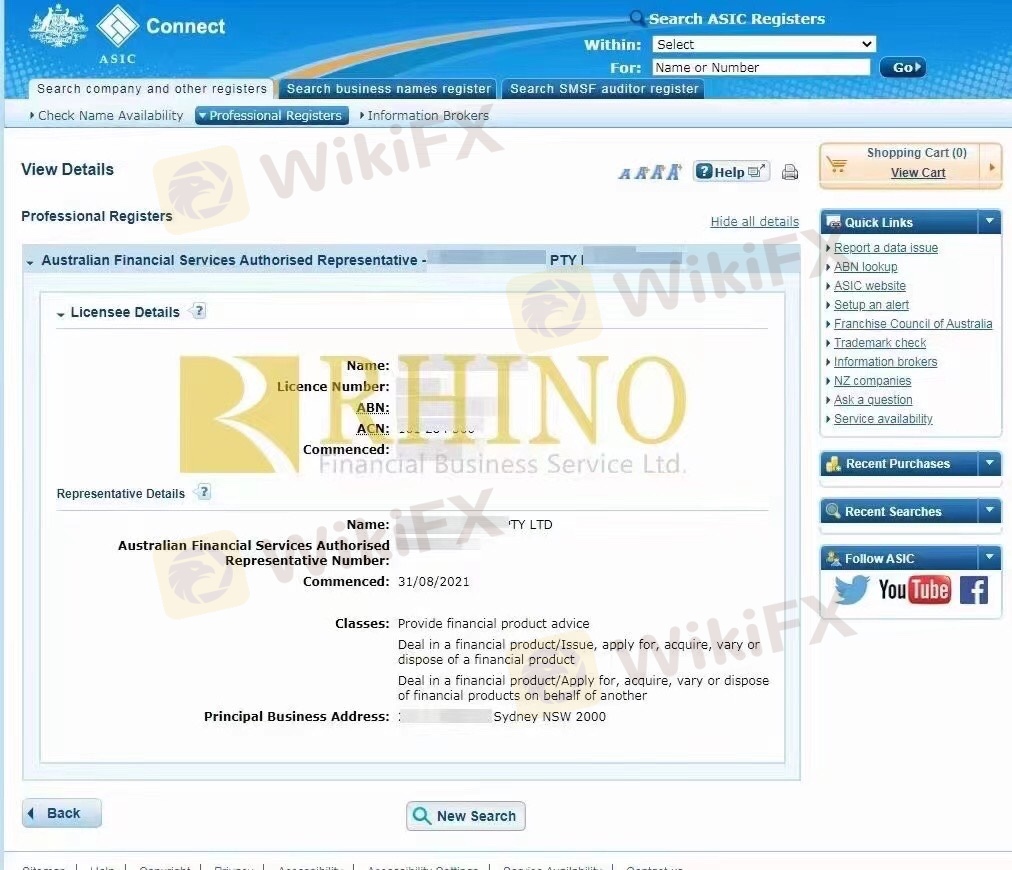Viewport: 1012px width, 870px height.
Task: Expand the Recent Searches panel
Action: tap(989, 511)
